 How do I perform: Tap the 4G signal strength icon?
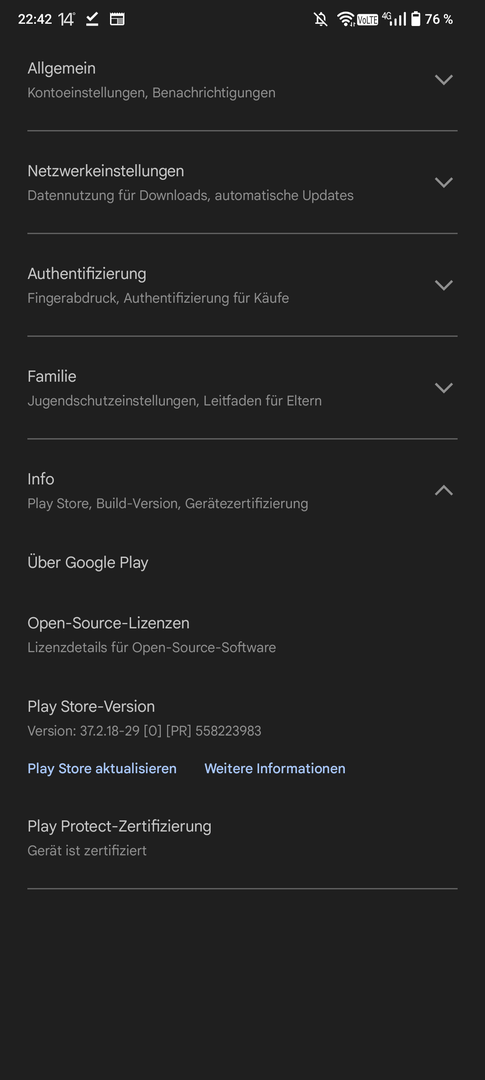tap(394, 19)
